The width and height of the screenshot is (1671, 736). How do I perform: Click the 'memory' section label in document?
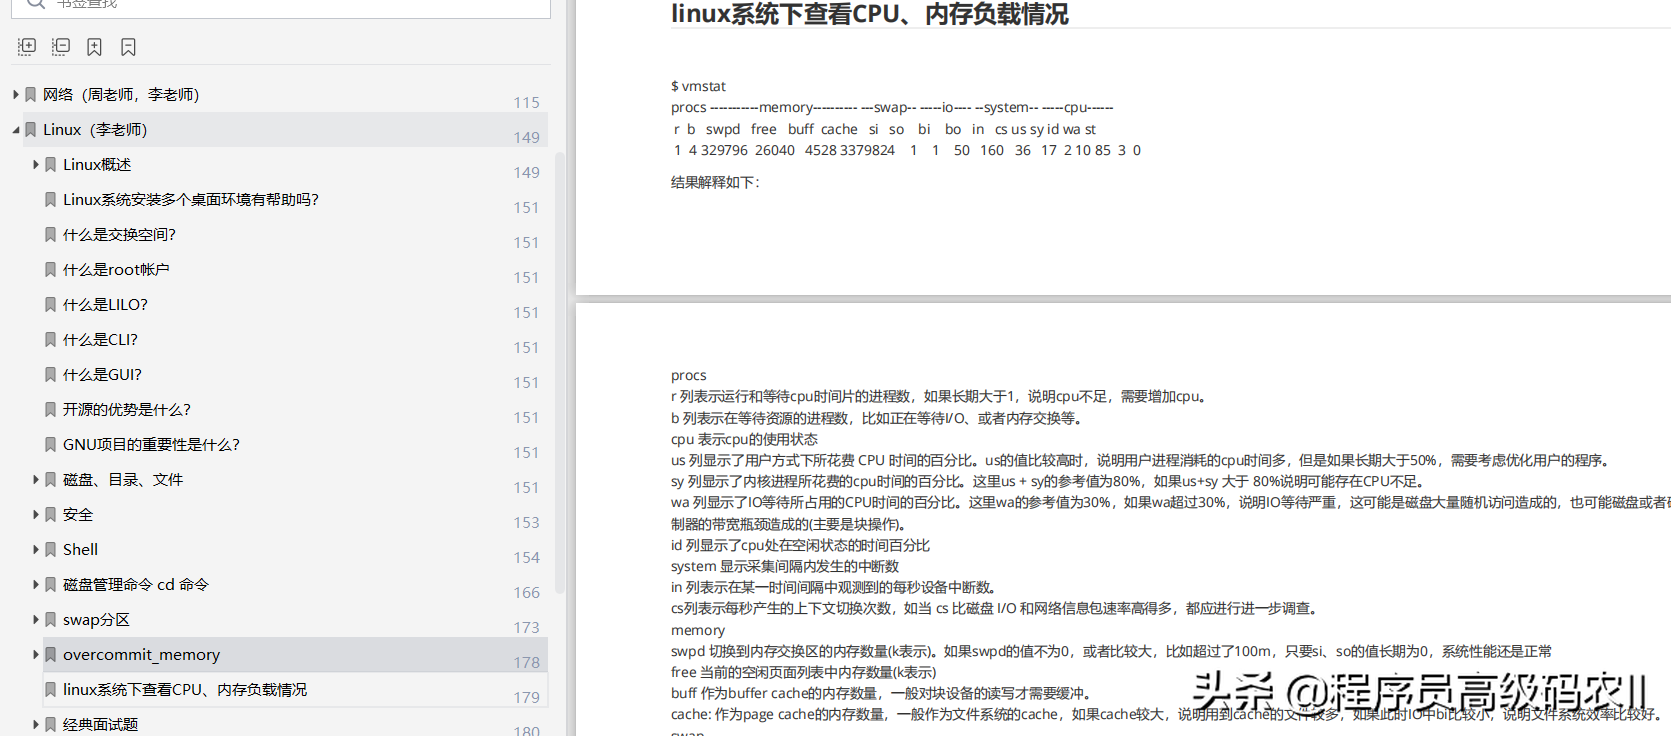(698, 630)
